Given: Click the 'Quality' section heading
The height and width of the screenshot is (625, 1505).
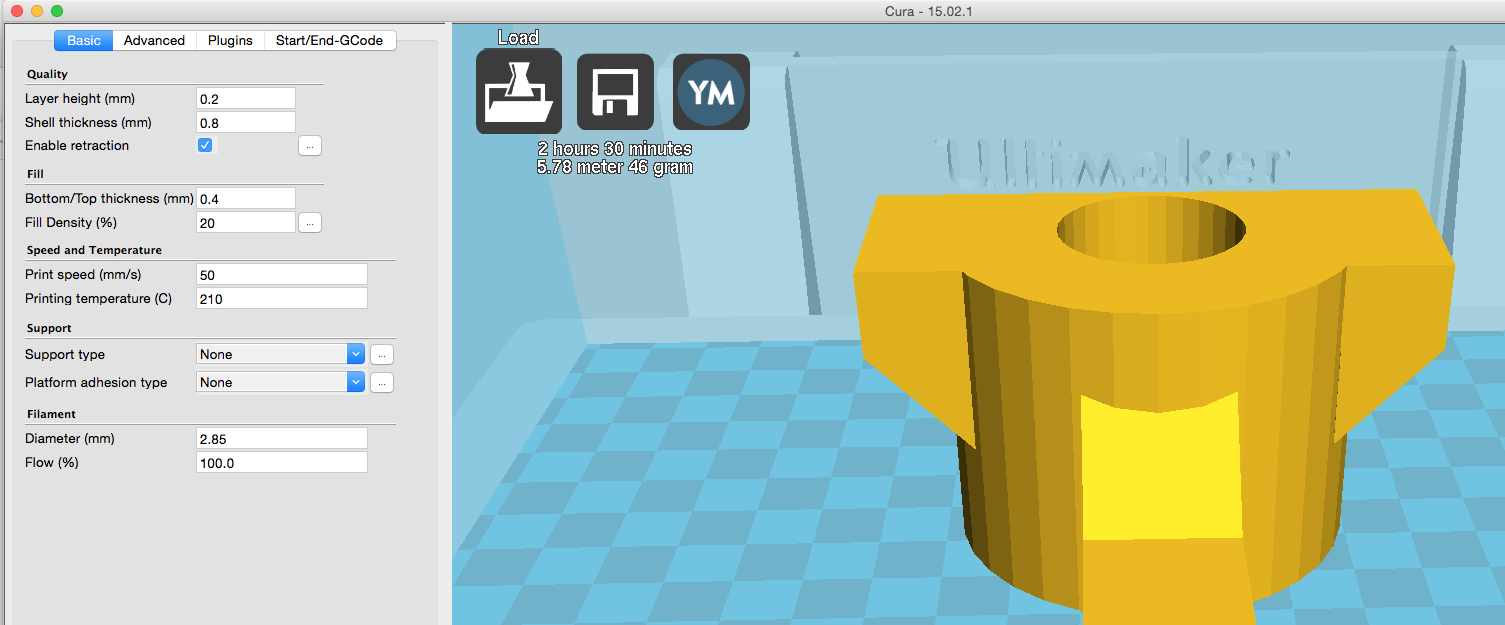Looking at the screenshot, I should click(47, 74).
